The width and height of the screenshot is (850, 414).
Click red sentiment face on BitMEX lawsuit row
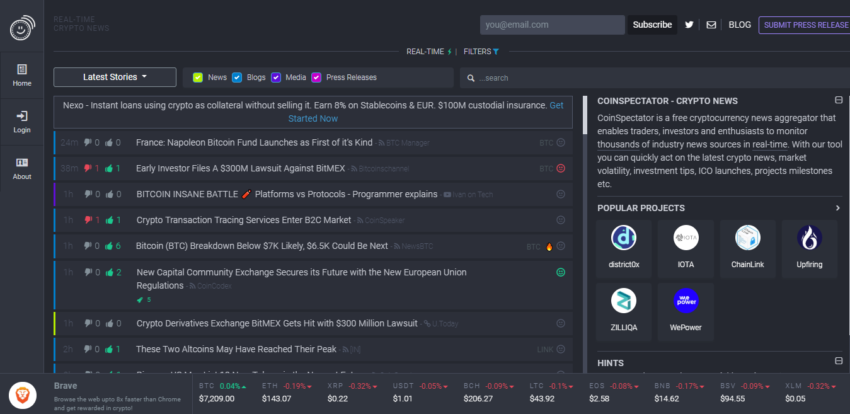(561, 169)
